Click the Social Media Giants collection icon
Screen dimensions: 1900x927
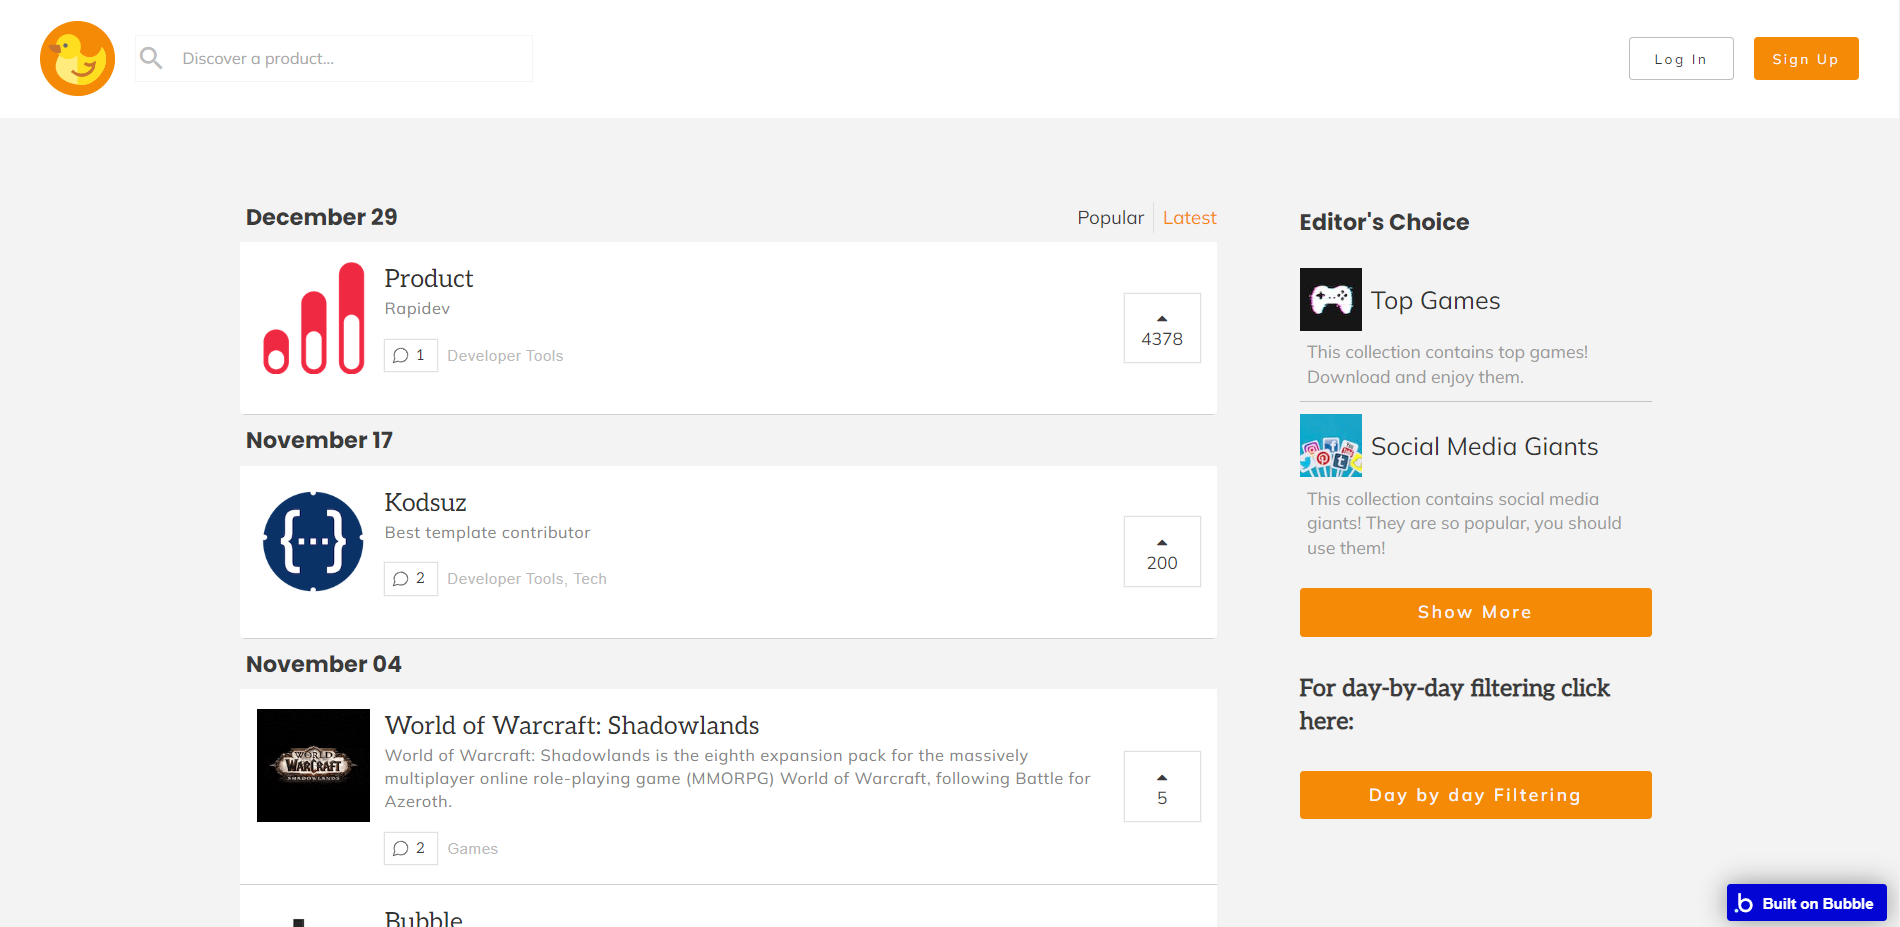1331,445
